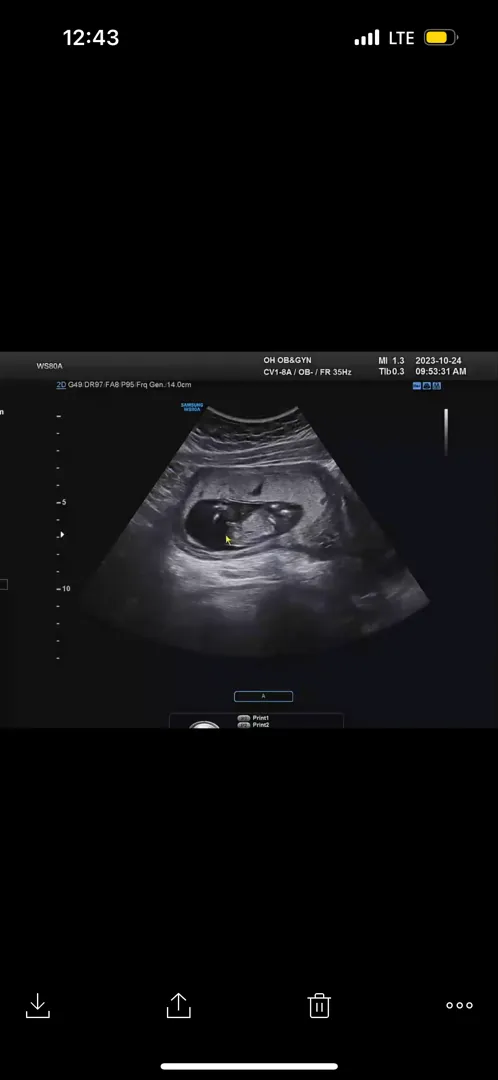The width and height of the screenshot is (498, 1080).
Task: Click the TIb 0.3 value
Action: tap(391, 371)
